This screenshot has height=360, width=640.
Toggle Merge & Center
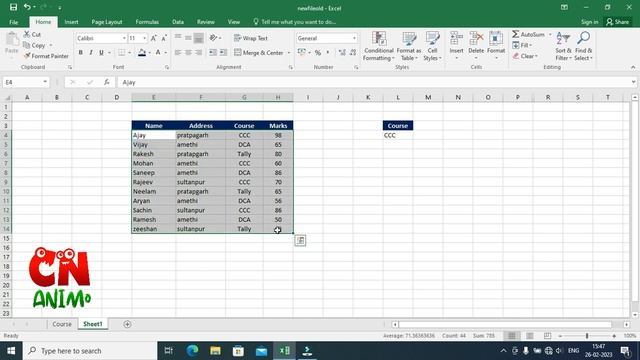tap(259, 53)
